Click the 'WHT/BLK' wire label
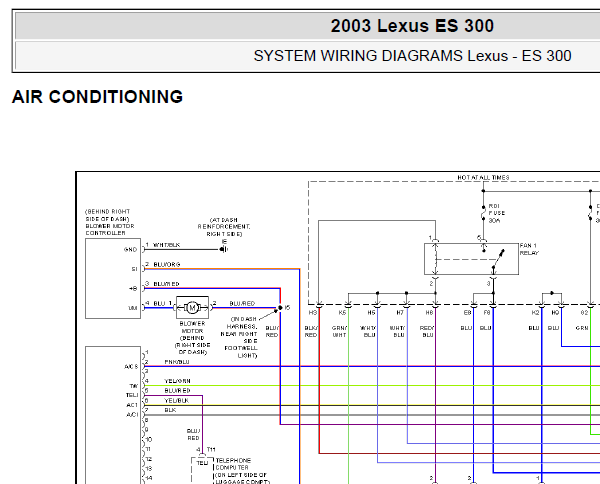This screenshot has height=484, width=600. (166, 245)
